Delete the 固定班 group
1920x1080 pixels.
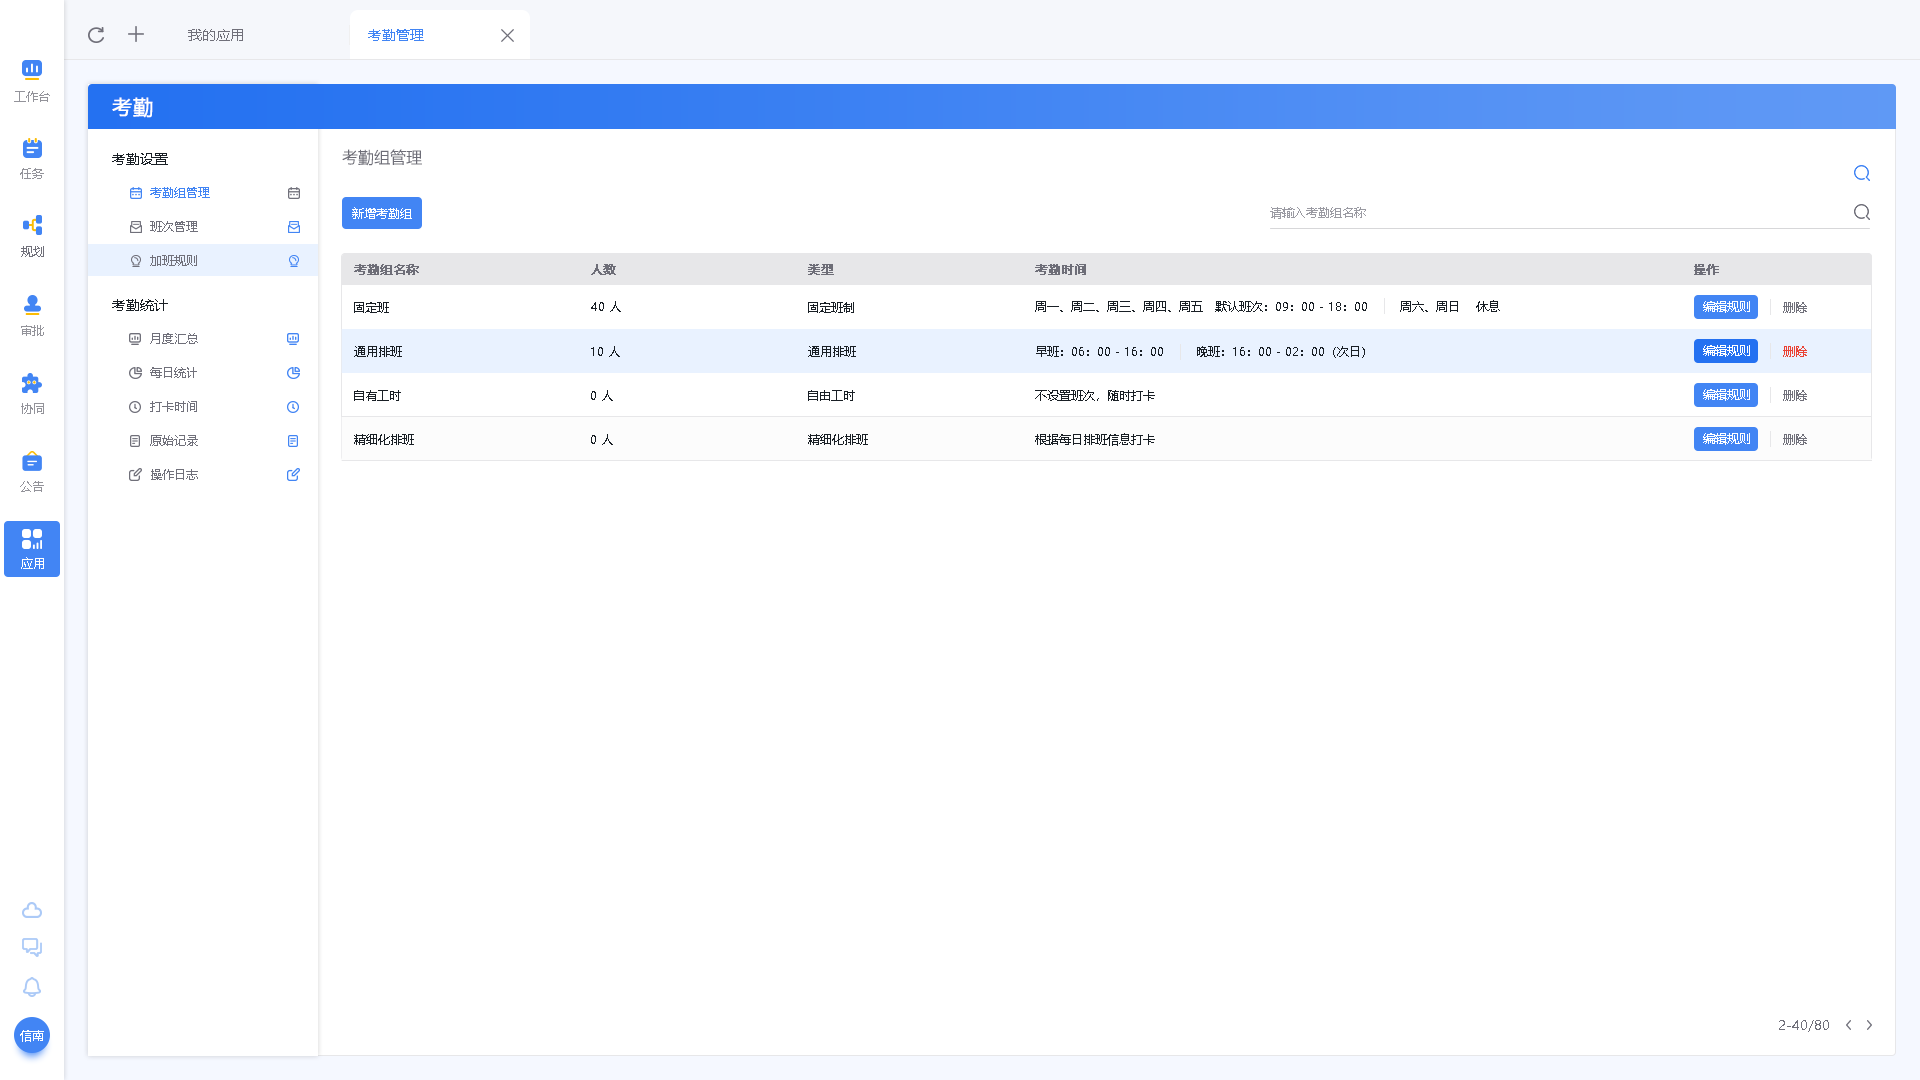click(1794, 307)
